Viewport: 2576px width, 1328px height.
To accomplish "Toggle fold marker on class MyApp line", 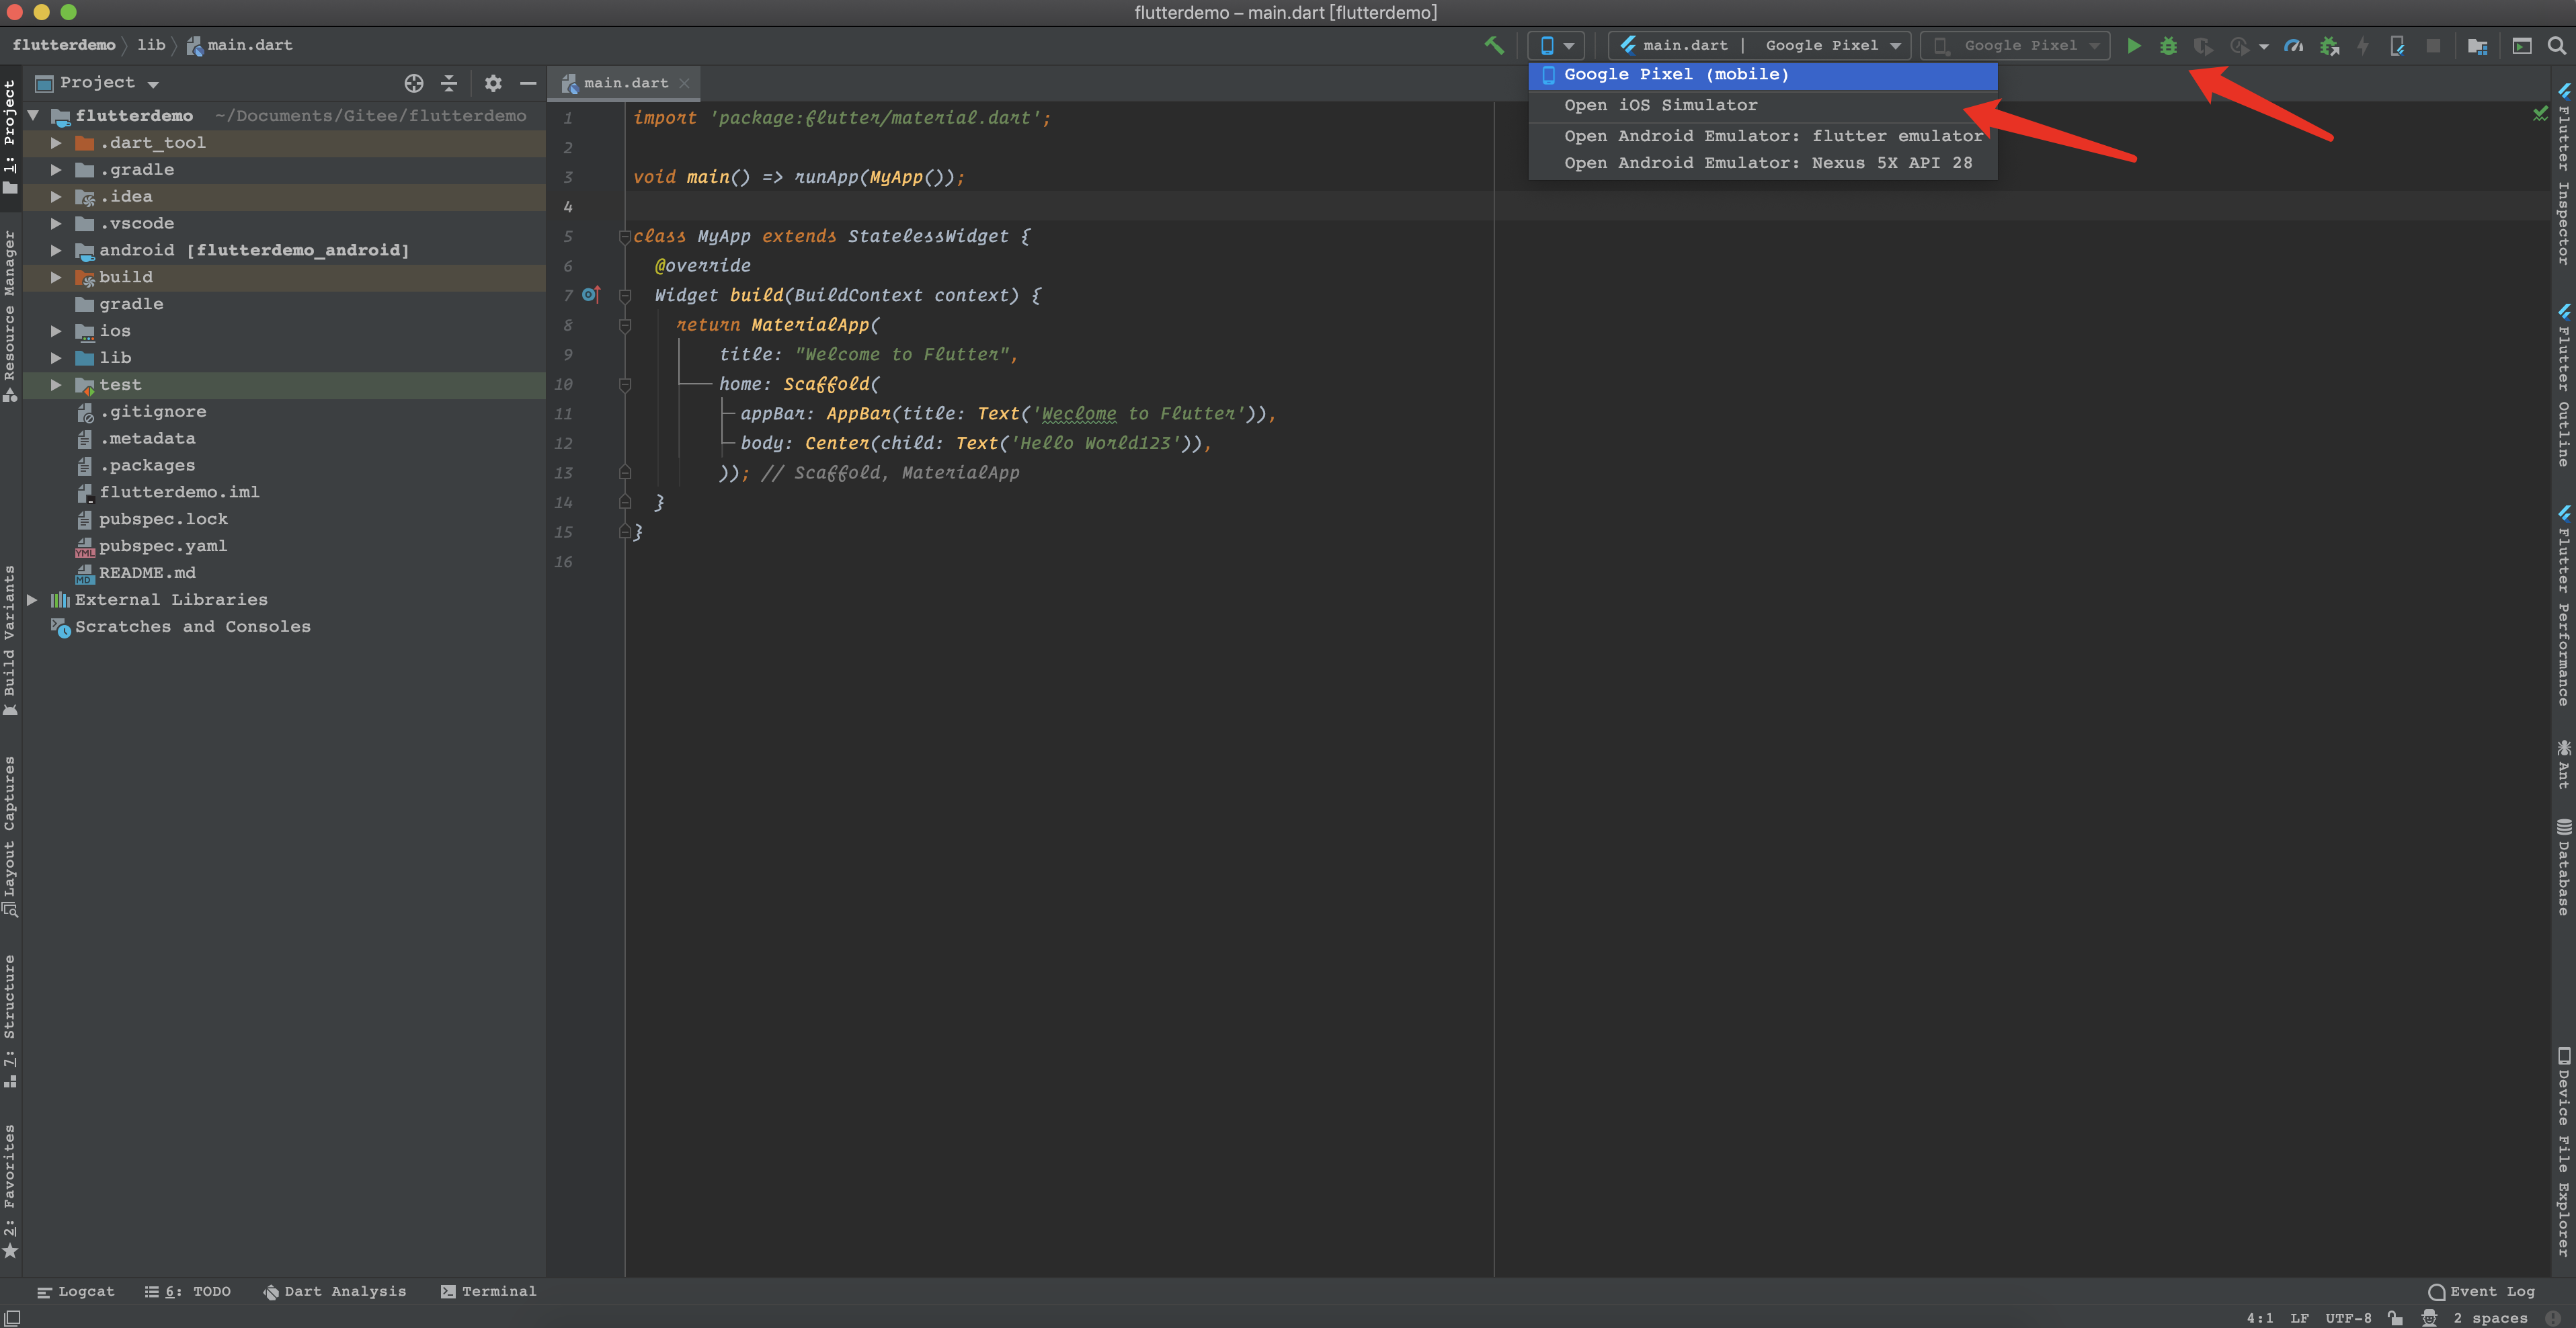I will click(x=624, y=237).
